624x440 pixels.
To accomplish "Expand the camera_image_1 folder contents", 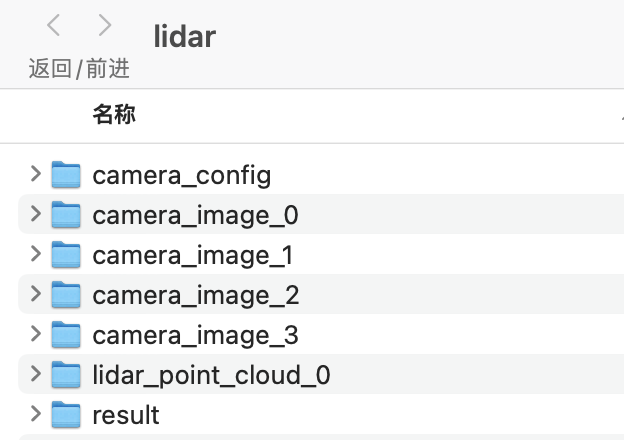I will pyautogui.click(x=36, y=254).
